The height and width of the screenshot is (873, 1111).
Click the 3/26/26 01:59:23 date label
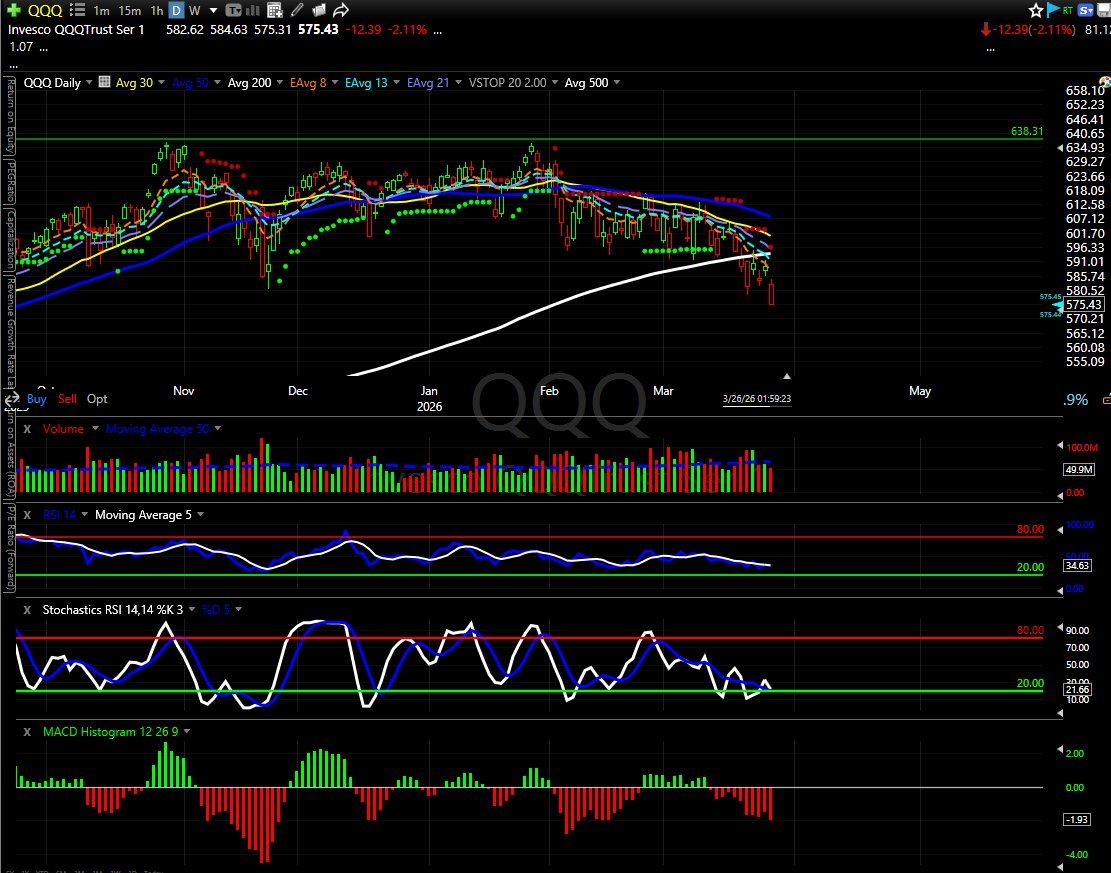pyautogui.click(x=757, y=399)
